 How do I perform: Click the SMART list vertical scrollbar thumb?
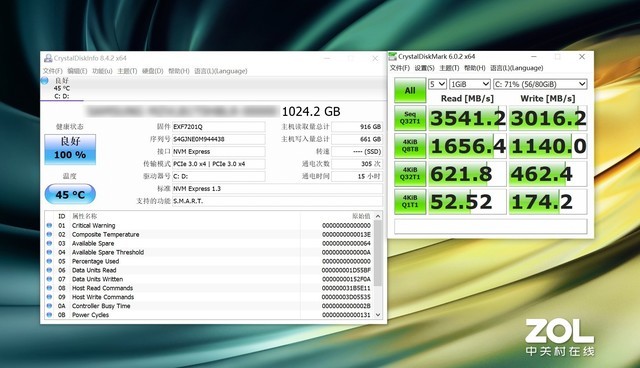378,253
